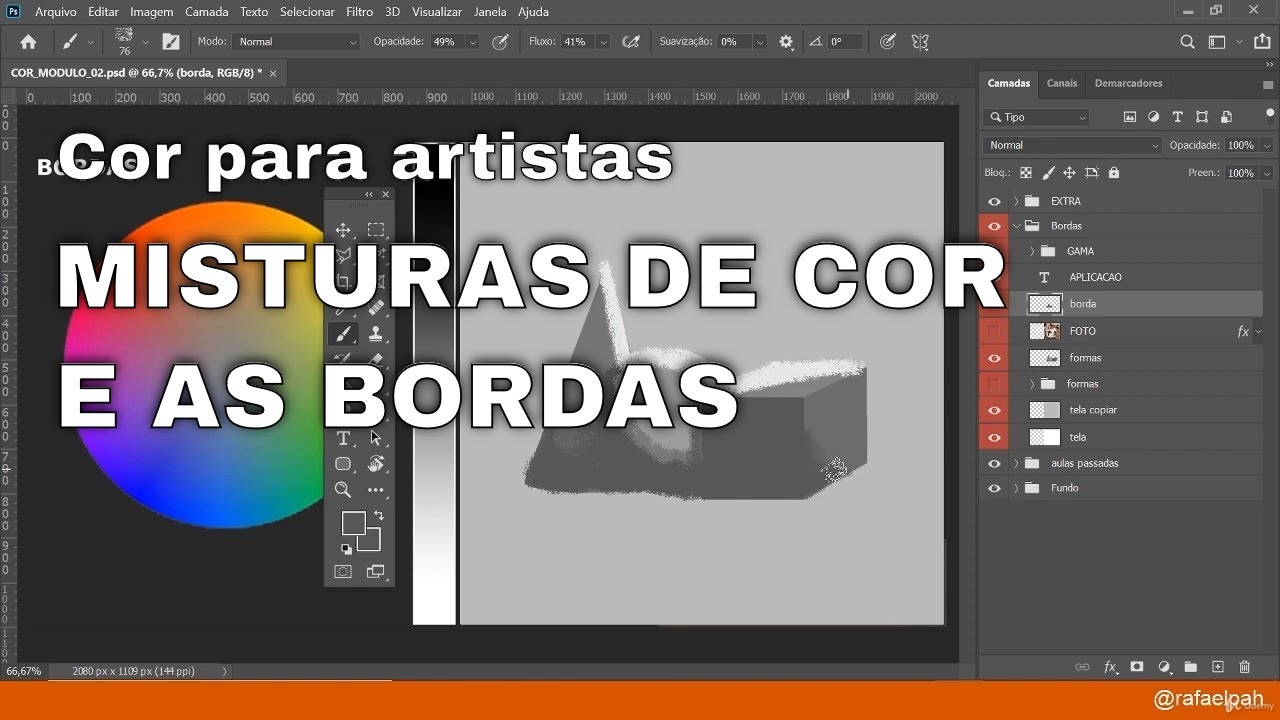The width and height of the screenshot is (1280, 720).
Task: Click the Home icon in options bar
Action: pyautogui.click(x=28, y=42)
